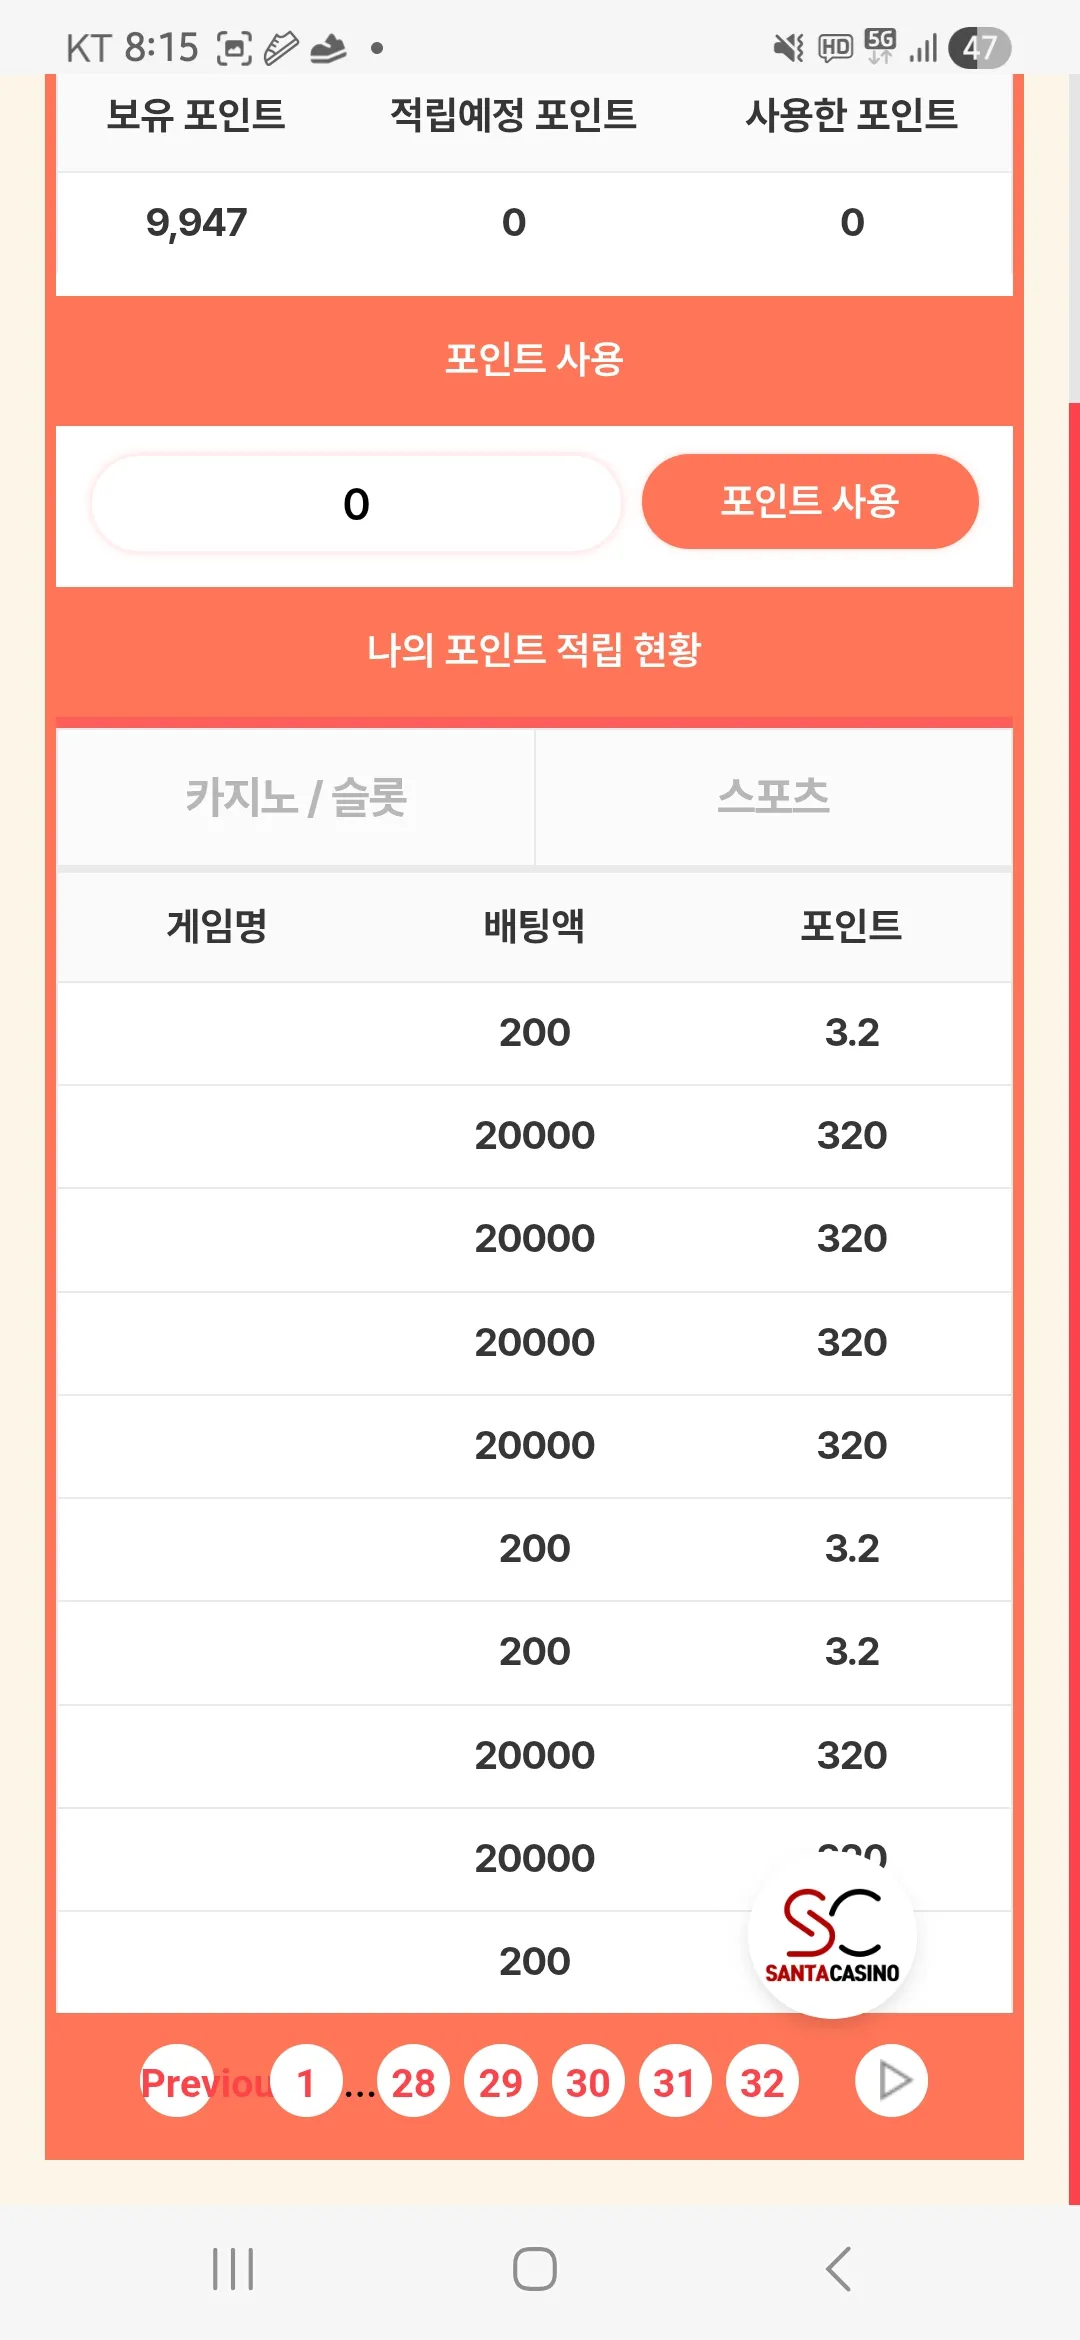Screen dimensions: 1080x2340
Task: Tap Android home button
Action: click(535, 2269)
